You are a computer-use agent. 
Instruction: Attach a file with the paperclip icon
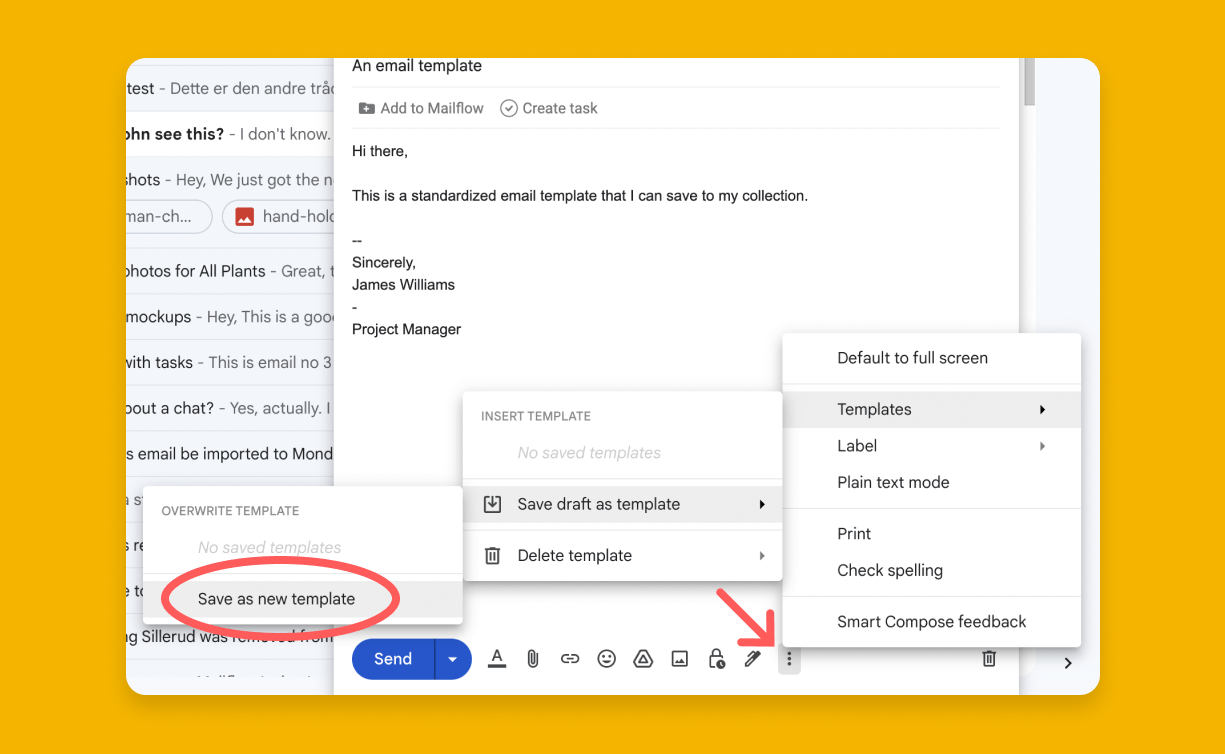(533, 658)
